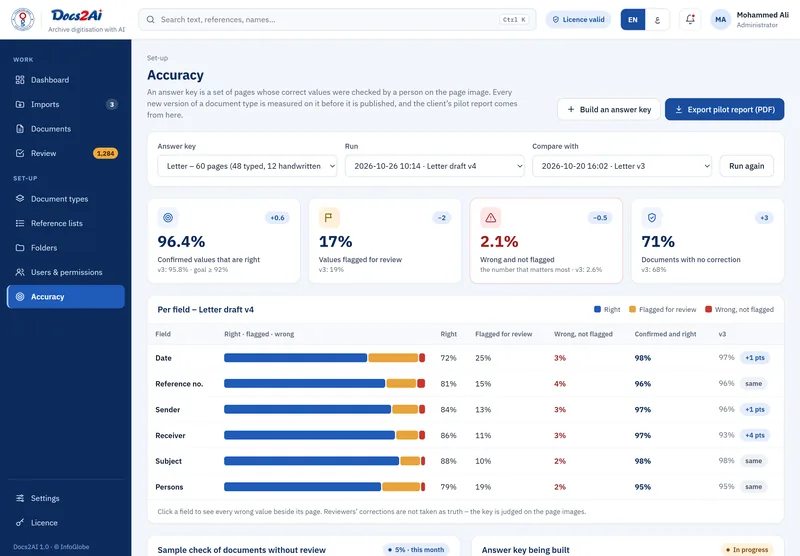800x556 pixels.
Task: Click the Persons field bar
Action: tap(324, 487)
